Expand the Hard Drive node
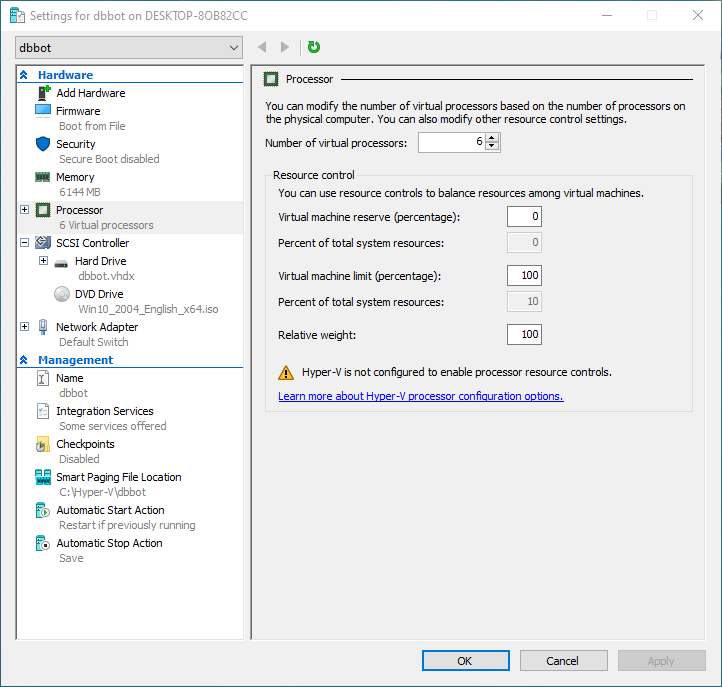 pyautogui.click(x=43, y=261)
